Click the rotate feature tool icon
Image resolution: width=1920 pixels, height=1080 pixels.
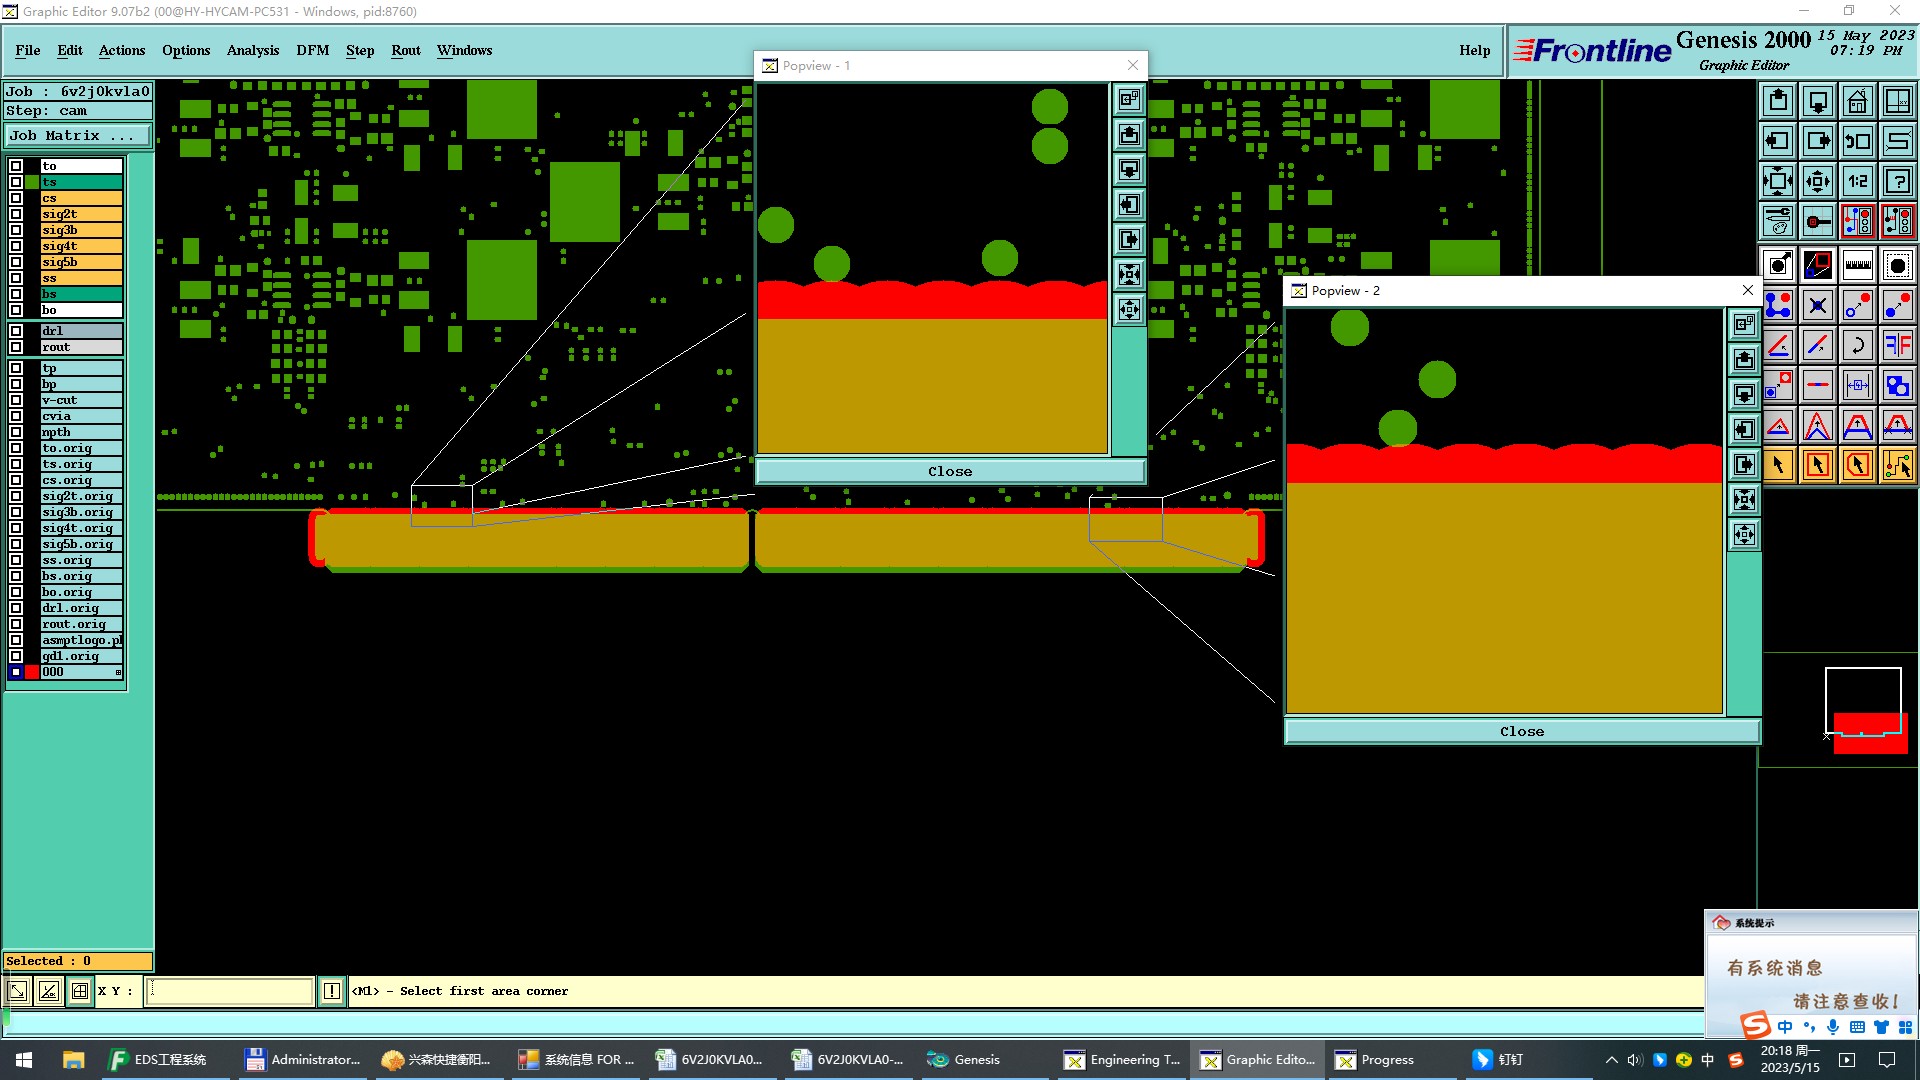pyautogui.click(x=1857, y=345)
